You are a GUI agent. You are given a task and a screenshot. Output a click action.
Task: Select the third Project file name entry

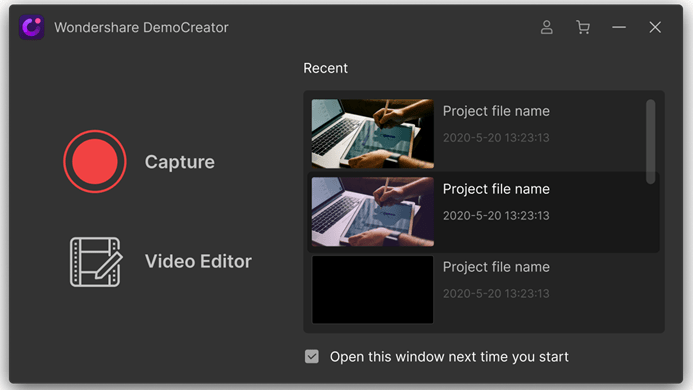click(496, 267)
